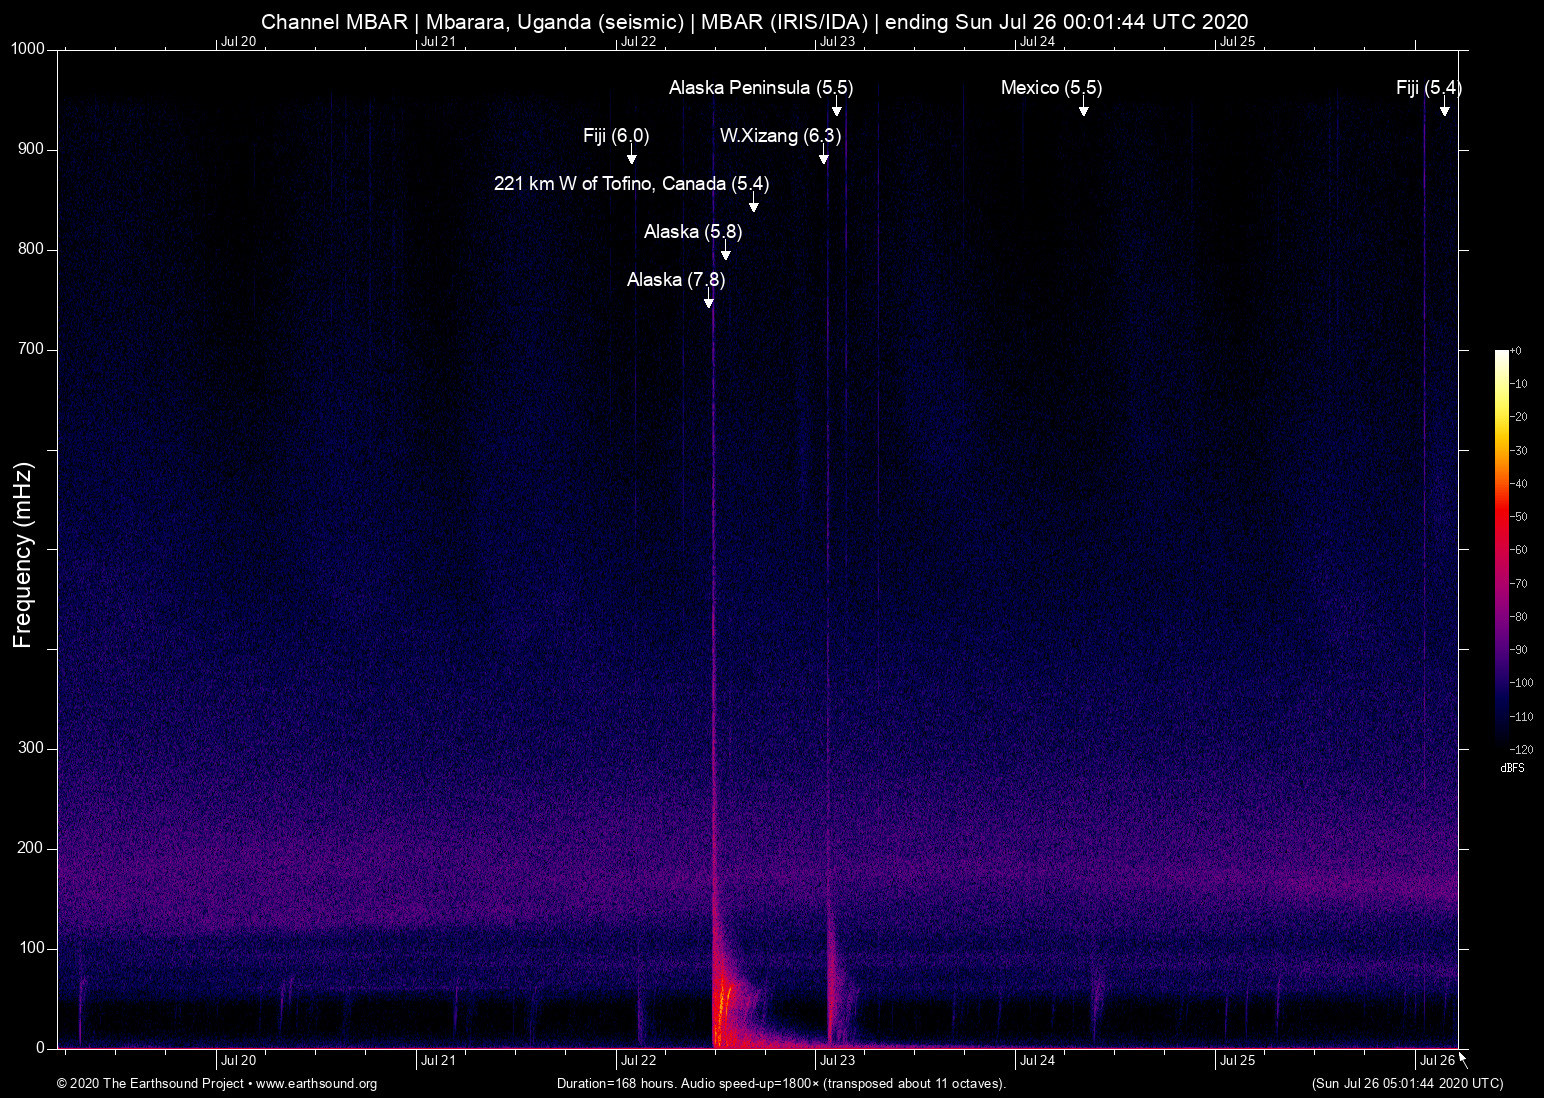Click the Jul 26 label on bottom axis
This screenshot has width=1544, height=1098.
click(x=1436, y=1061)
